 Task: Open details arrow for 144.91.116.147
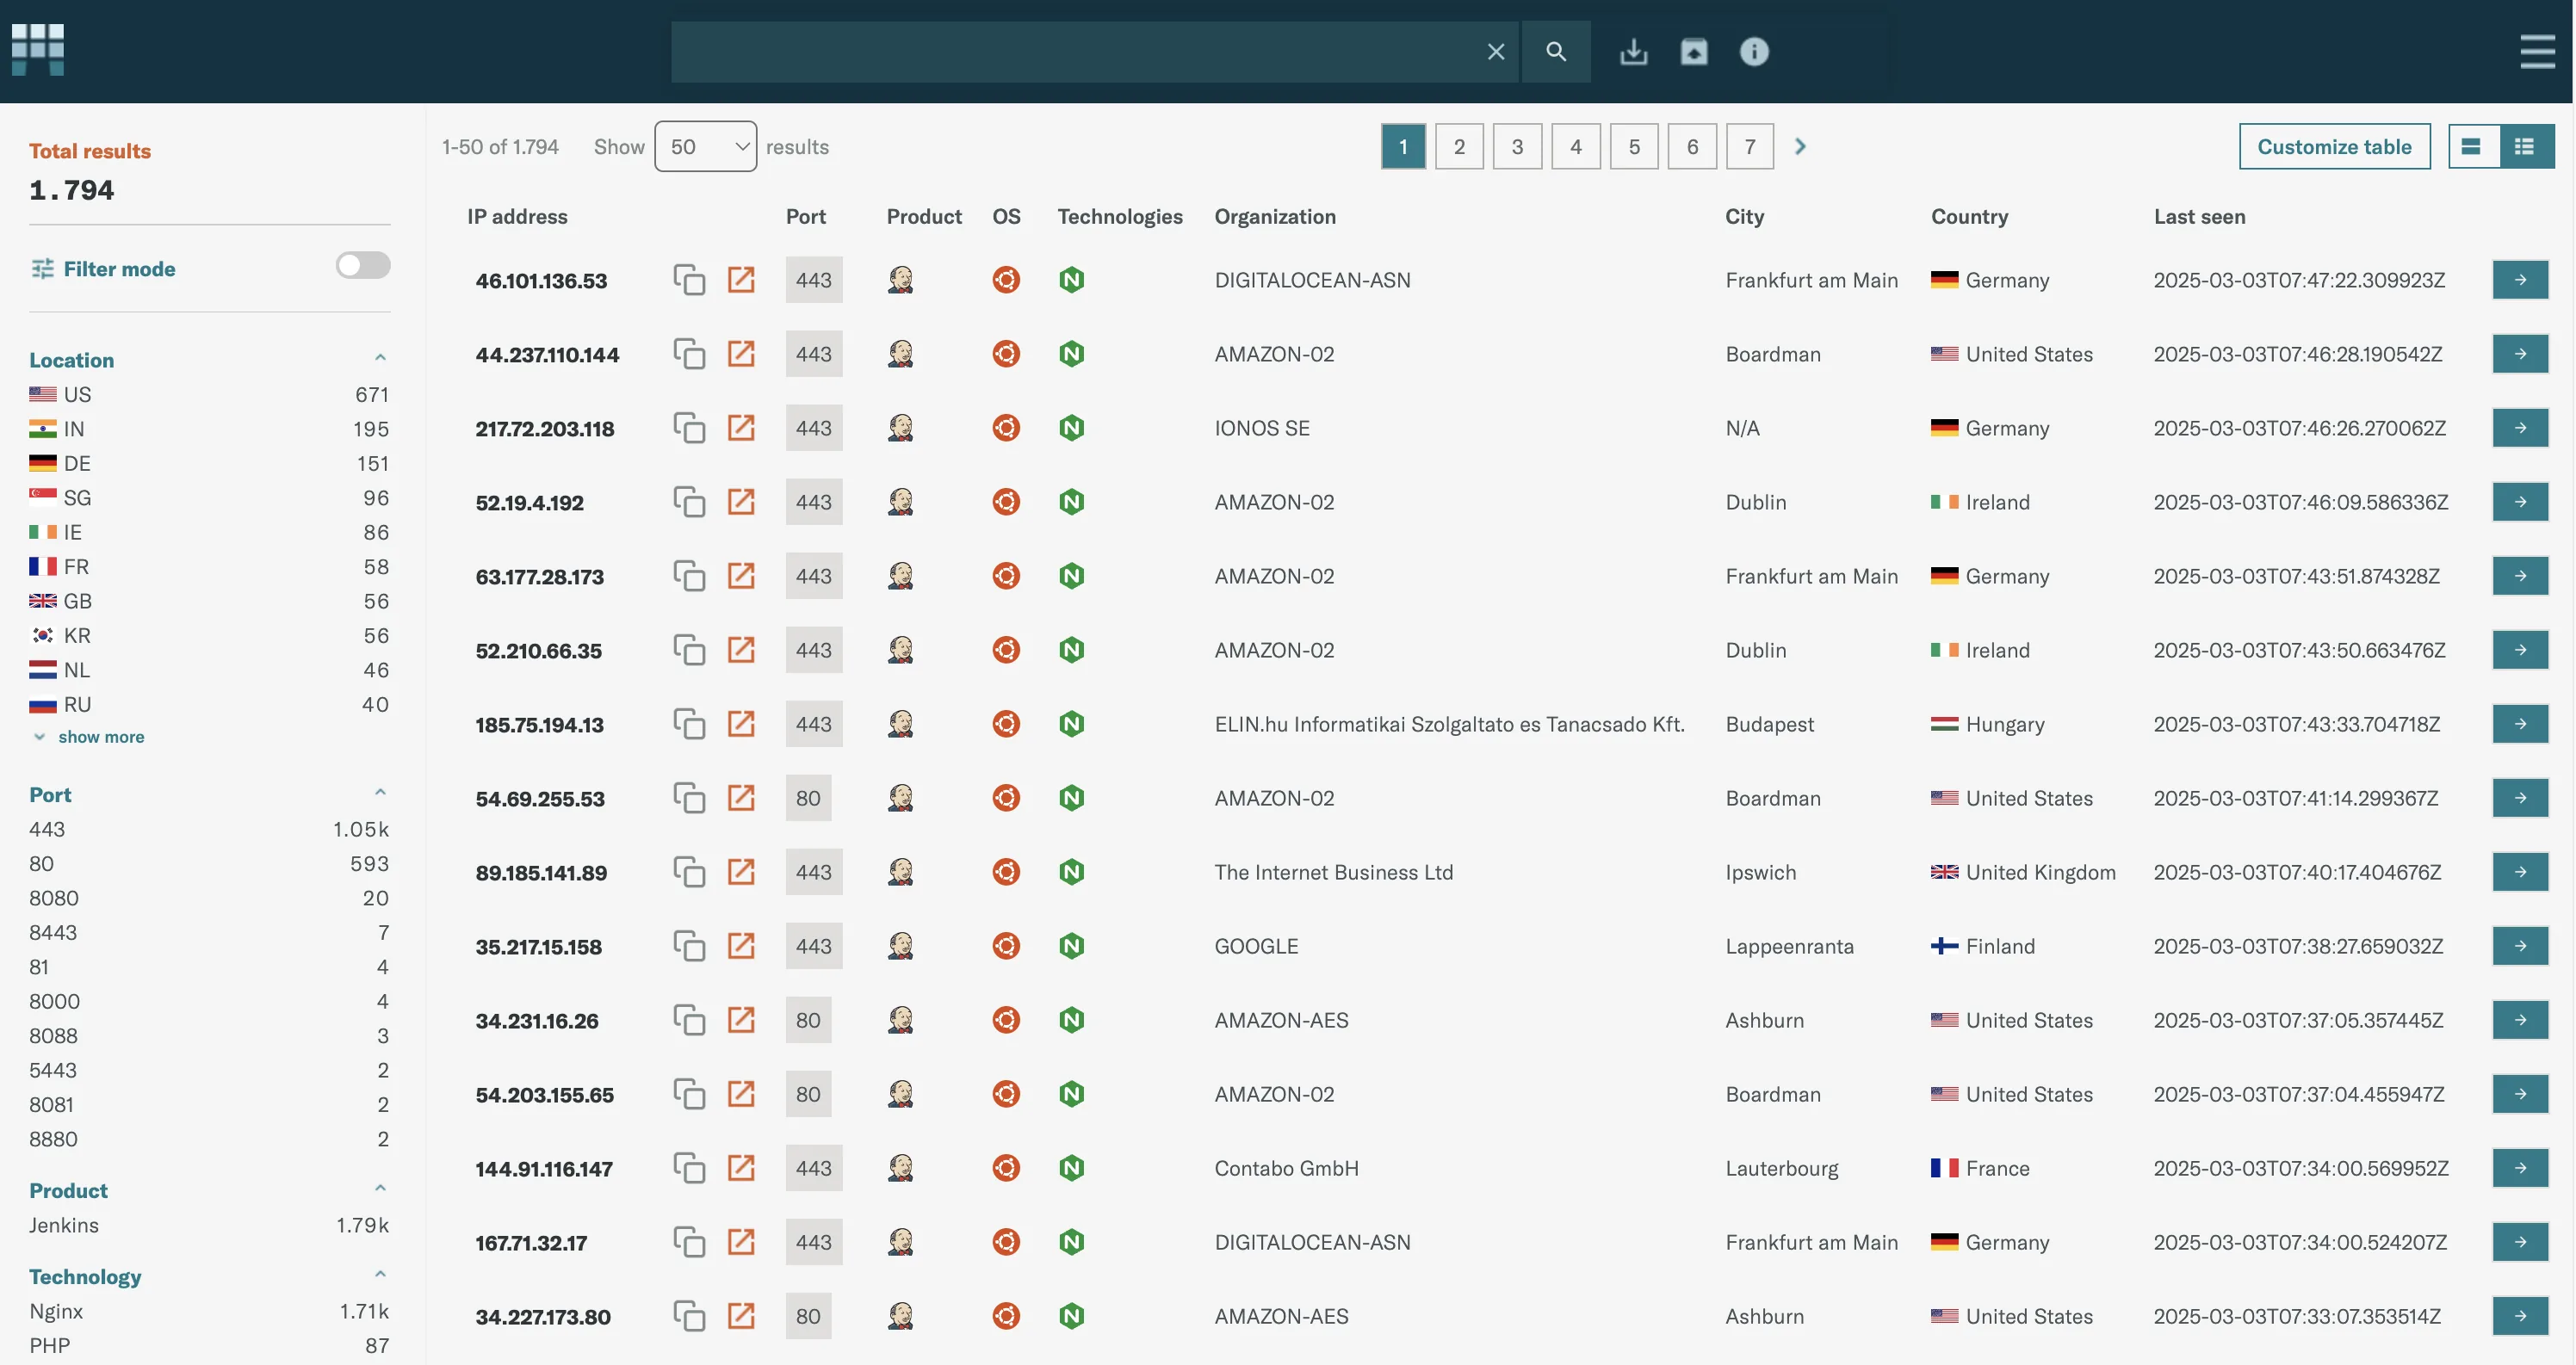(x=2520, y=1168)
